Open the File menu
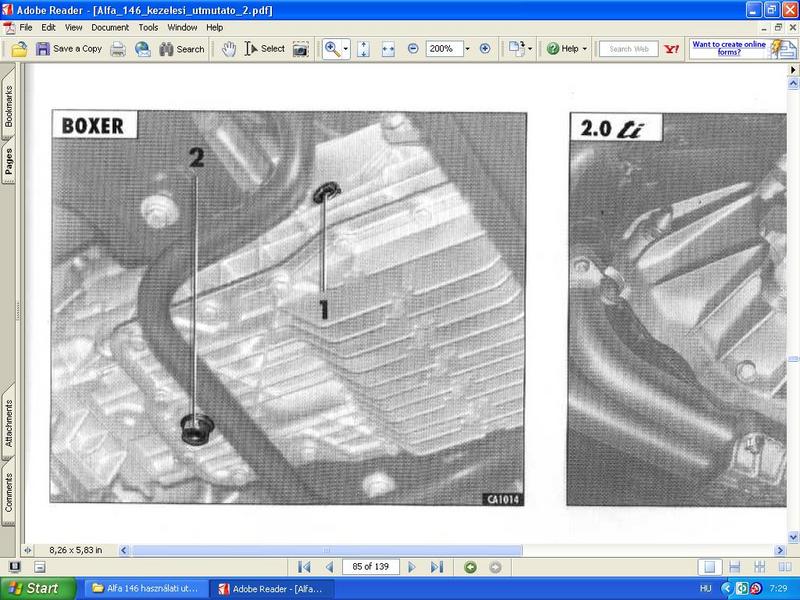 pyautogui.click(x=26, y=28)
